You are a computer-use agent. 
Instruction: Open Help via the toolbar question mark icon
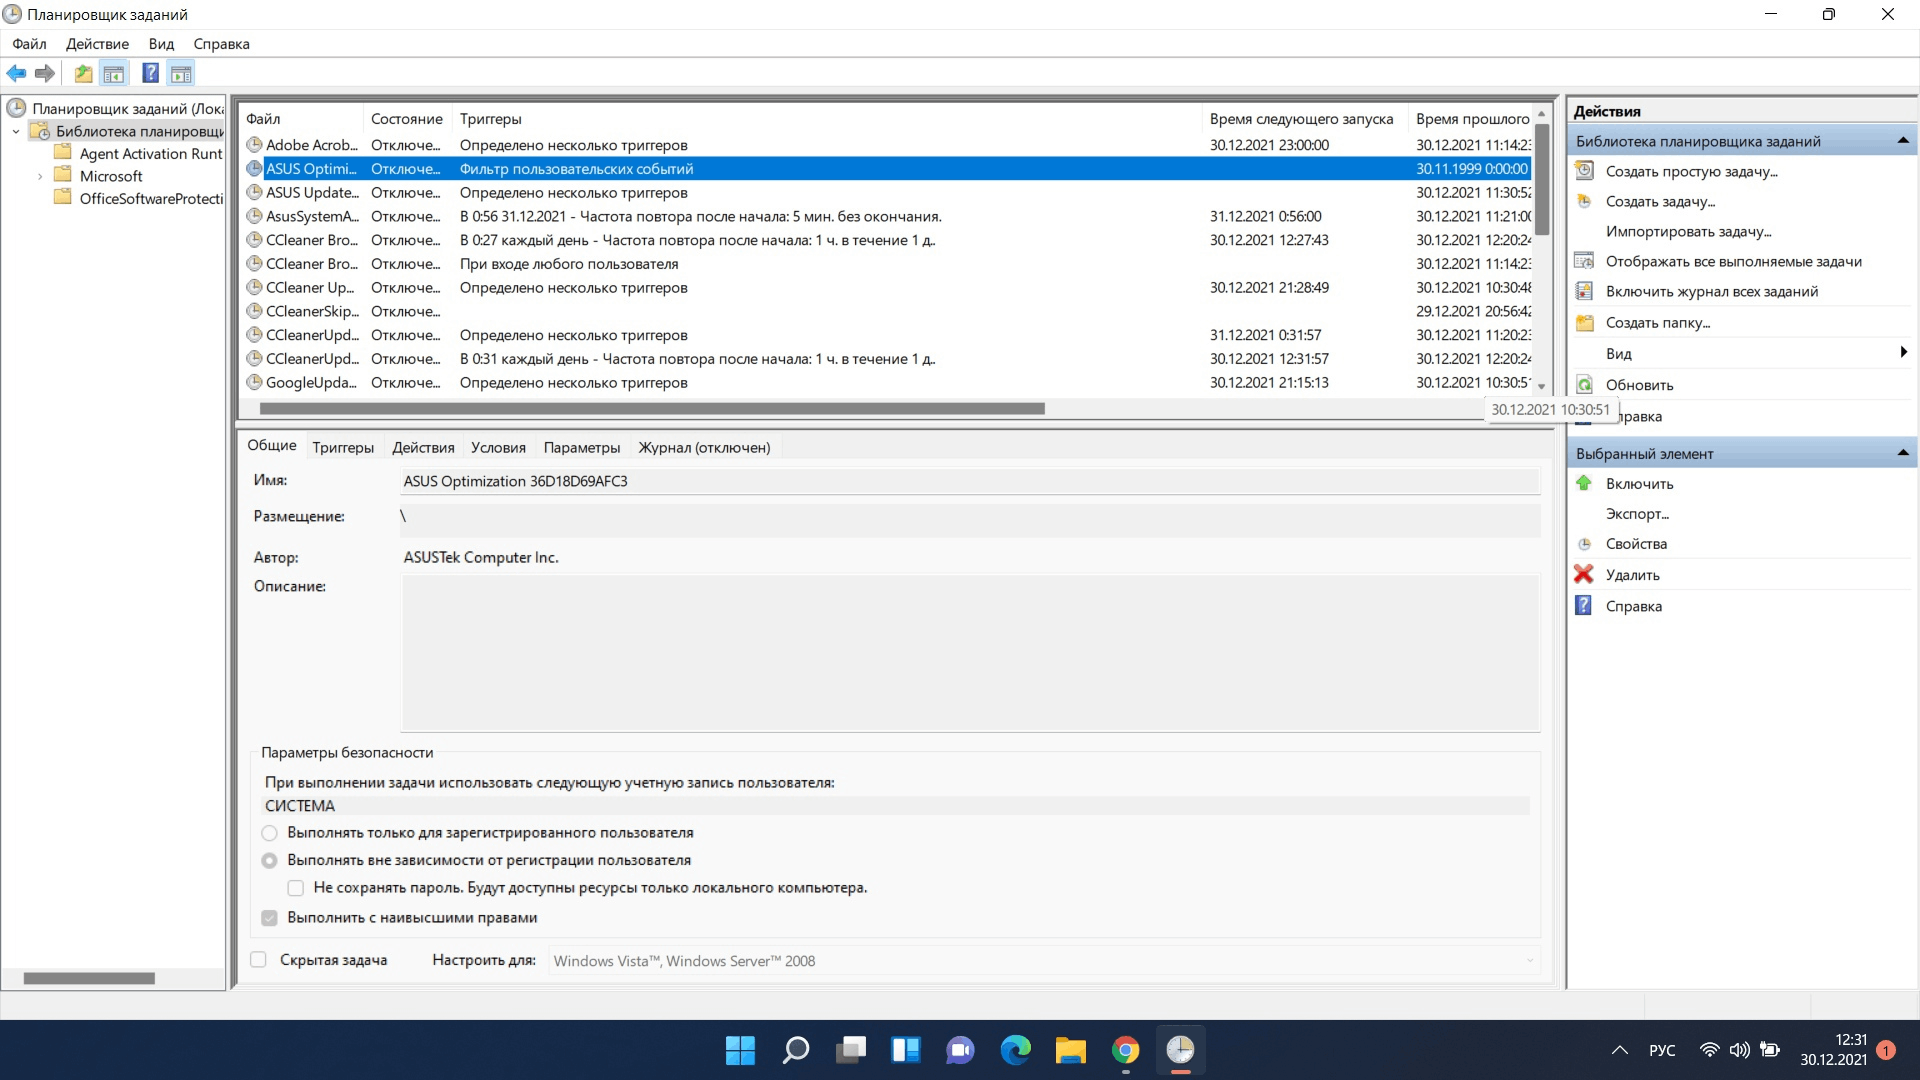(x=150, y=73)
